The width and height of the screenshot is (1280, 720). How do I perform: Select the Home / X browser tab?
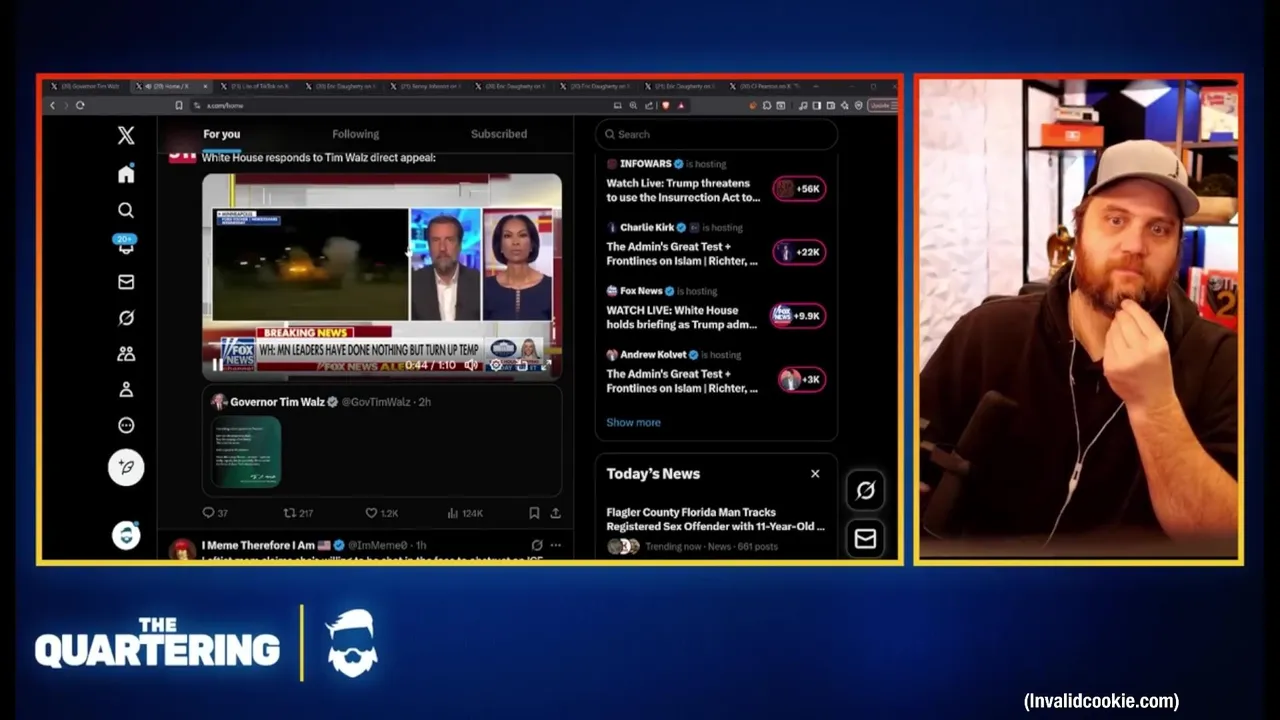[172, 86]
